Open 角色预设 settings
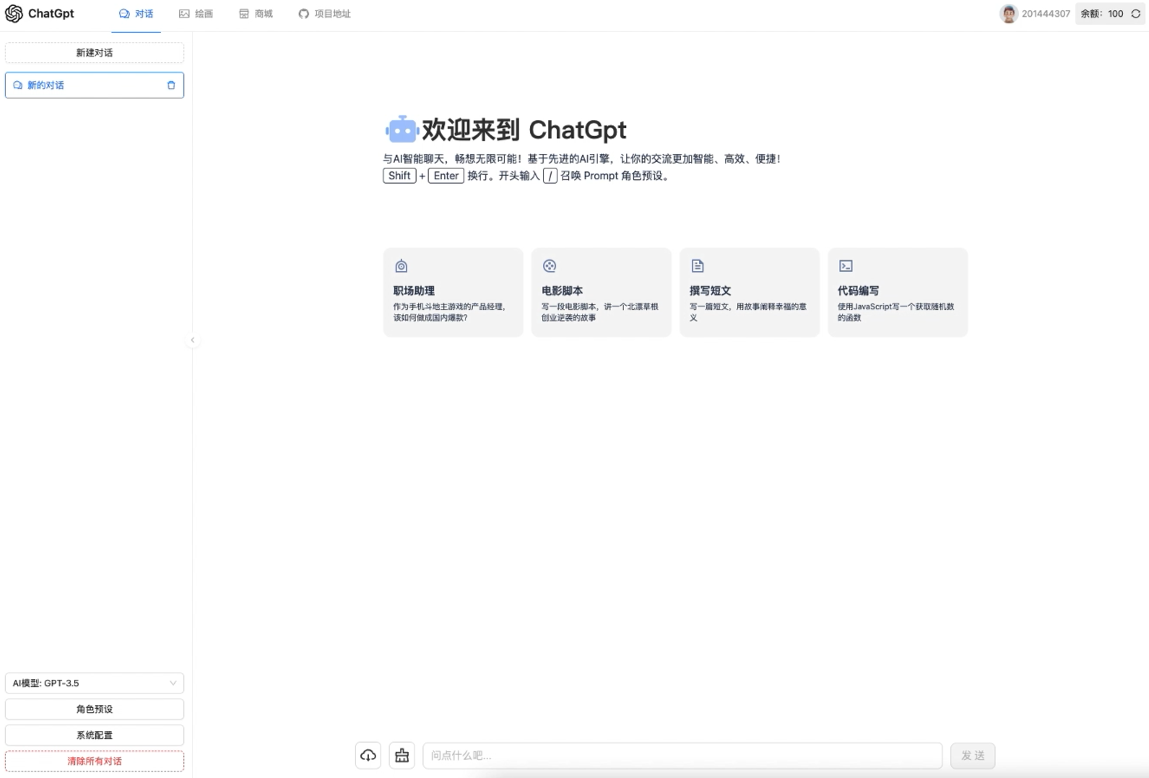Screen dimensions: 1149x778 94,708
